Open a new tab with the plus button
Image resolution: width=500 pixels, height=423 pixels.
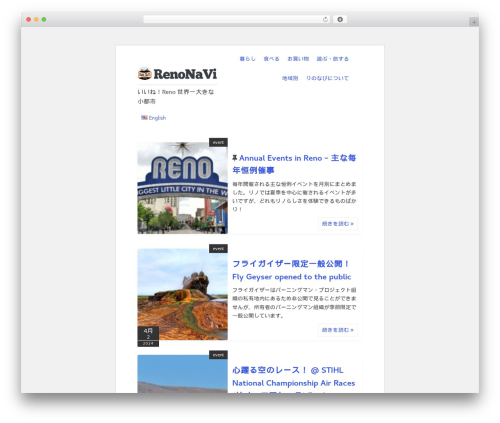[x=474, y=22]
